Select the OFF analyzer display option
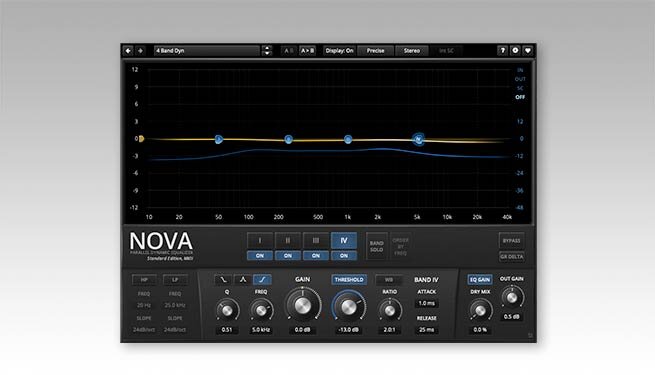The image size is (655, 375). (x=520, y=97)
